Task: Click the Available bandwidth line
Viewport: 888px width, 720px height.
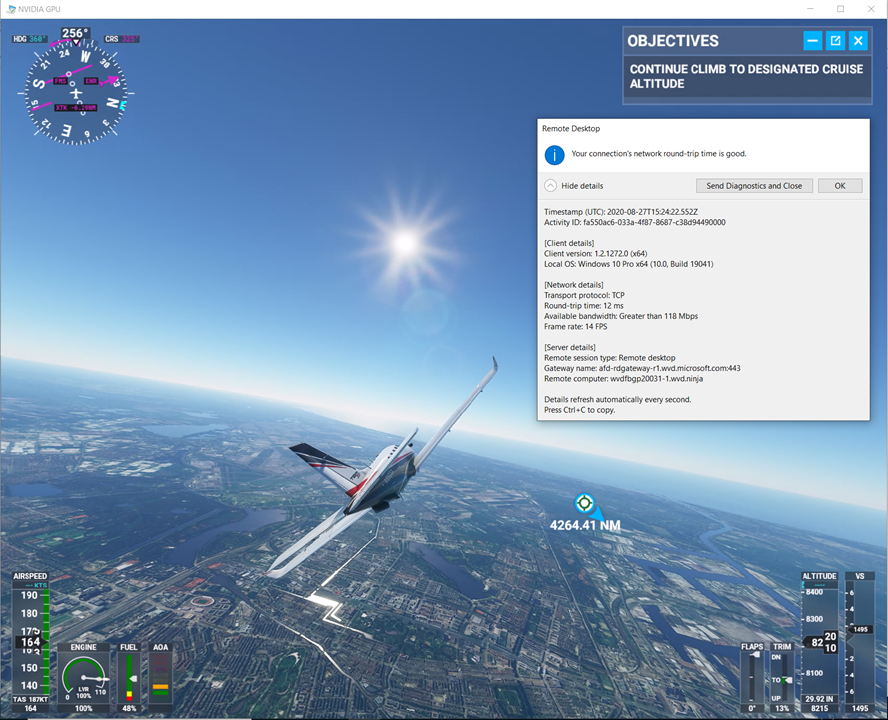Action: click(x=621, y=316)
